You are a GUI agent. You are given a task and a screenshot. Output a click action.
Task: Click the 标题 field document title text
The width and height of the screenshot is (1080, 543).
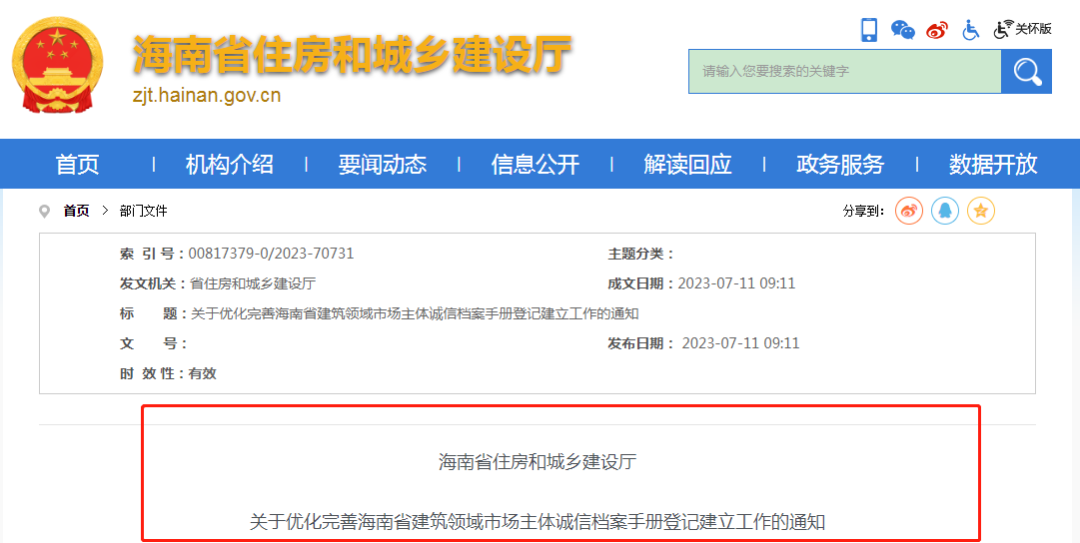(x=415, y=314)
